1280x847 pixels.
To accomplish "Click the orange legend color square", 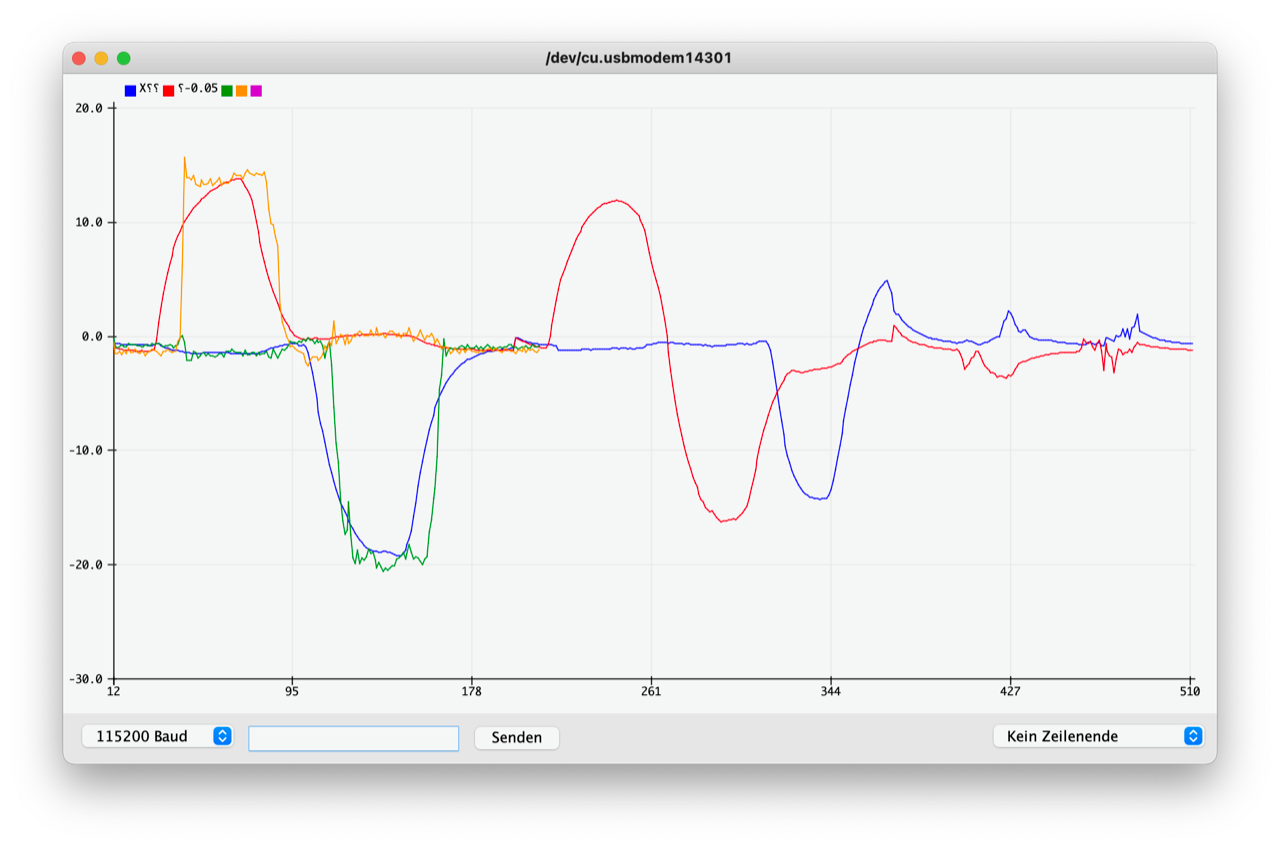I will [242, 91].
